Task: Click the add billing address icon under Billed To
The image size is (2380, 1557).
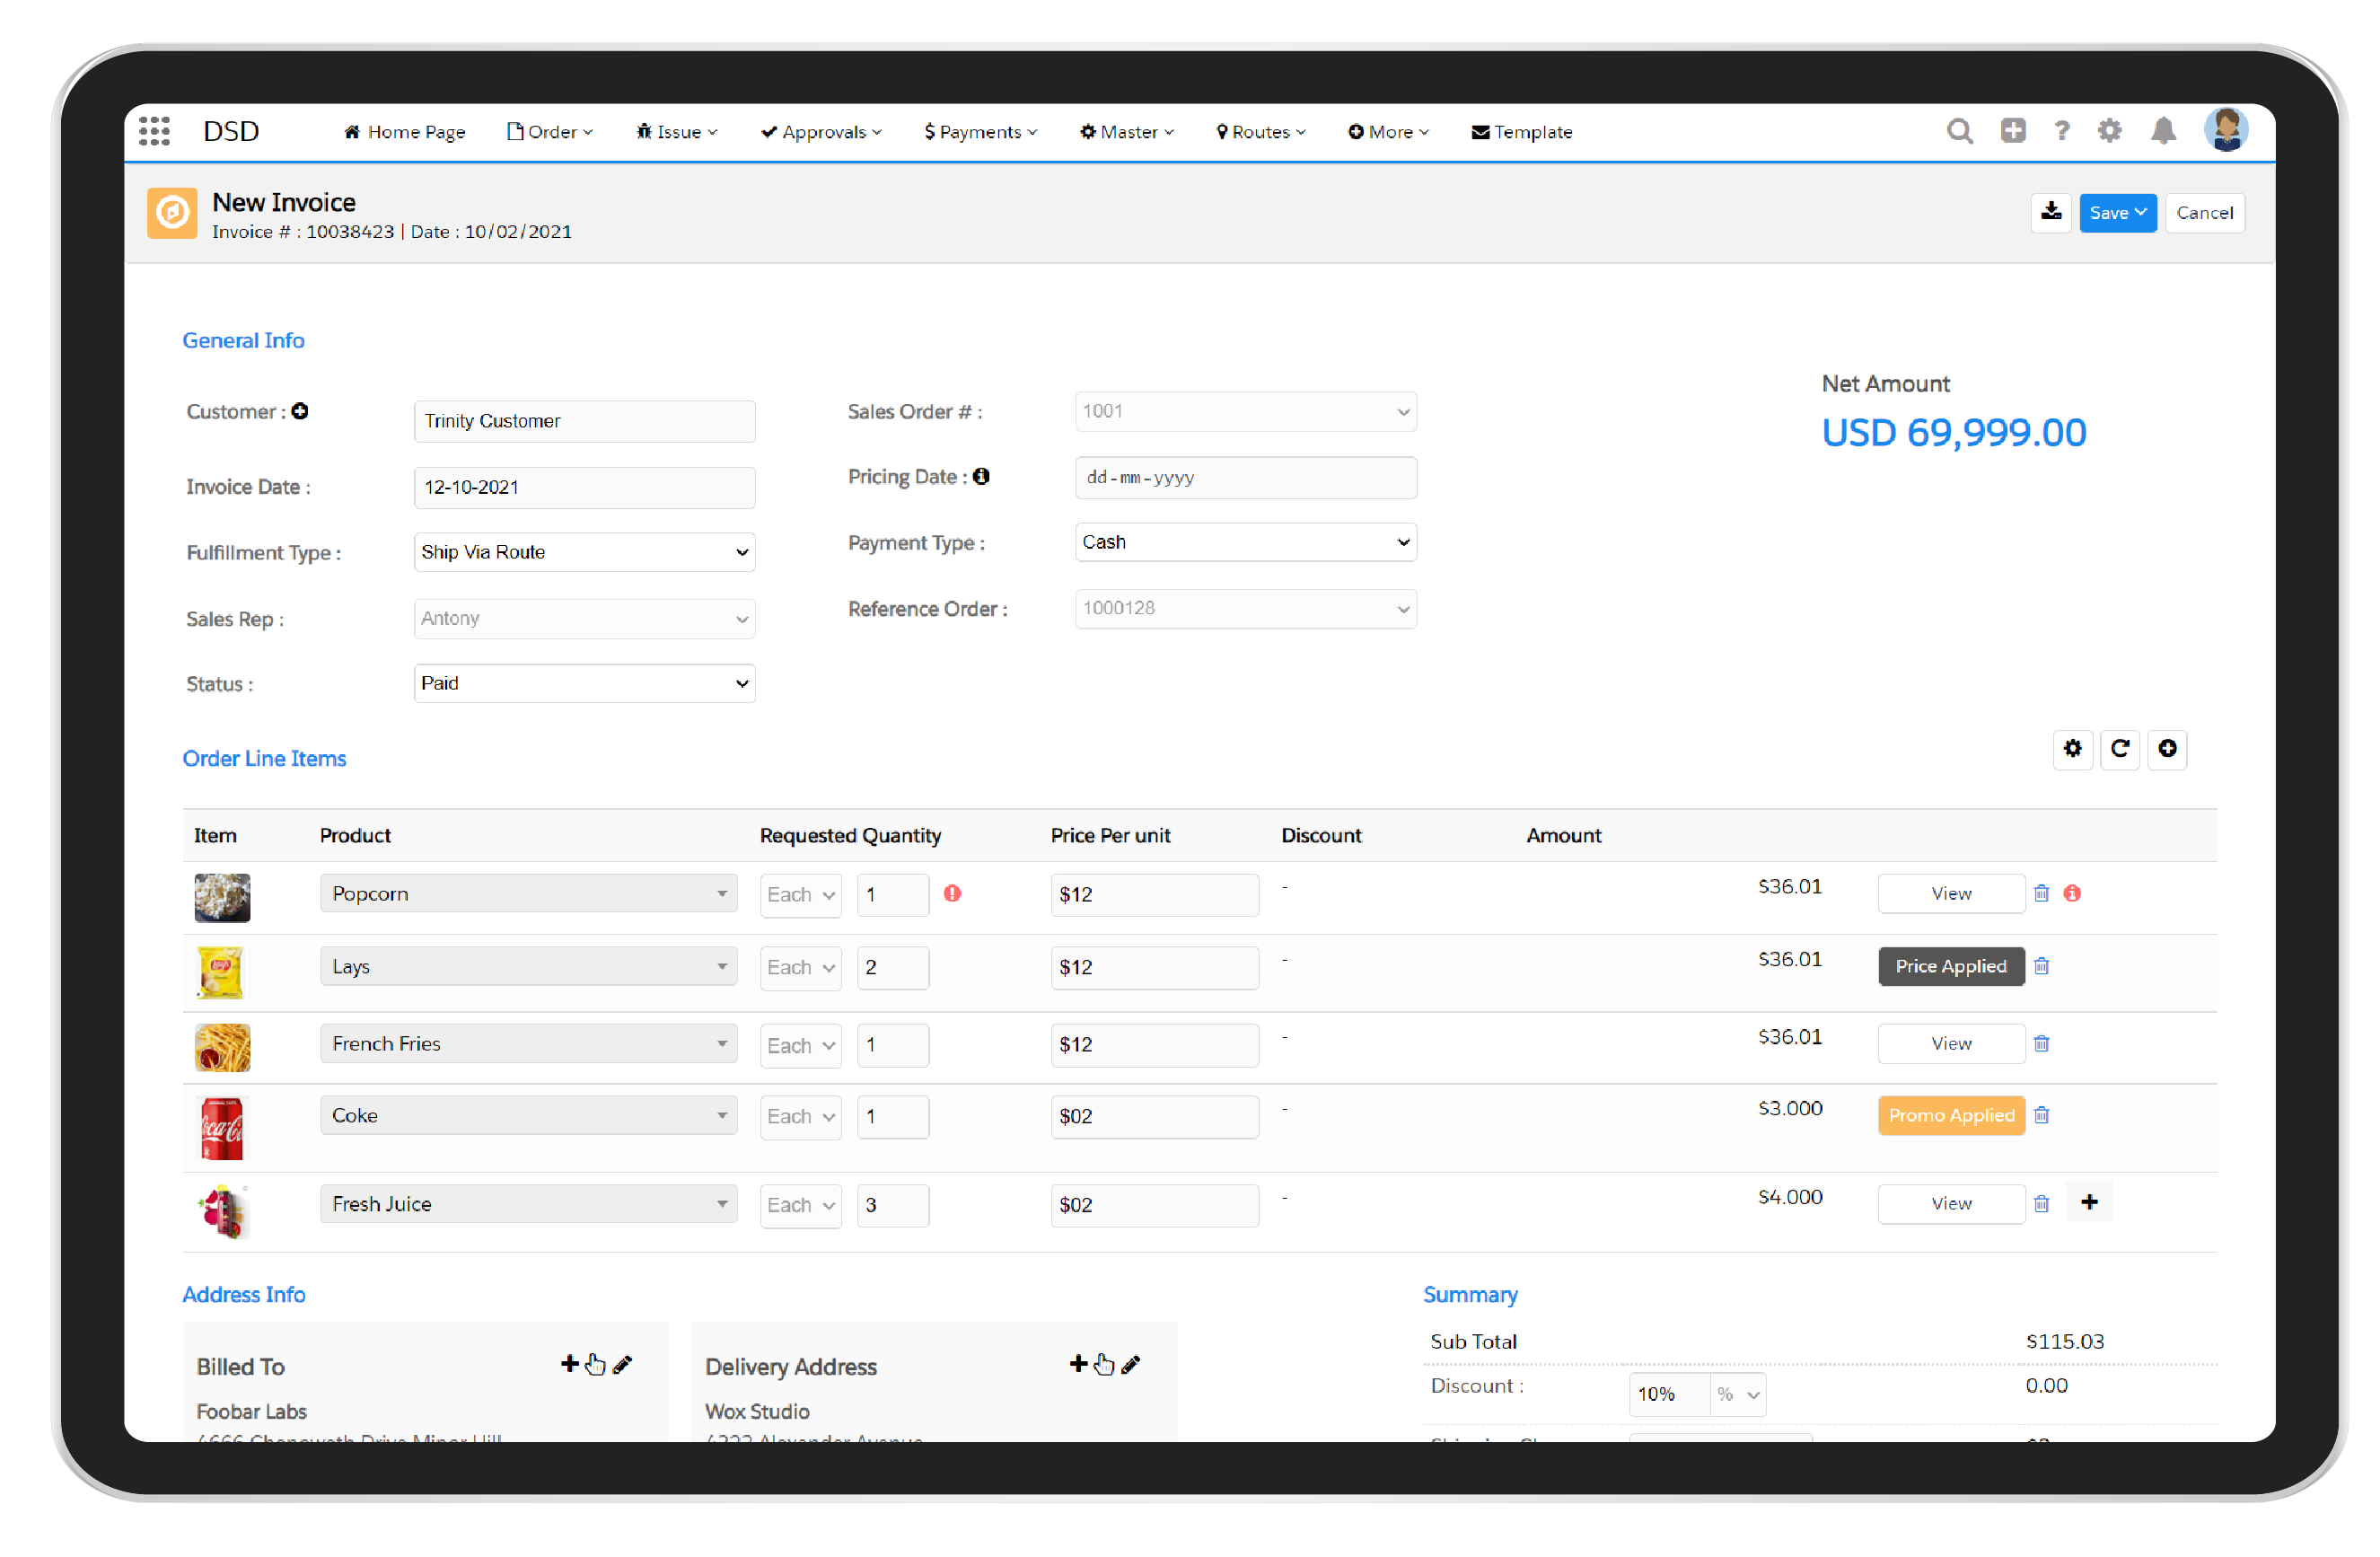Action: click(570, 1366)
